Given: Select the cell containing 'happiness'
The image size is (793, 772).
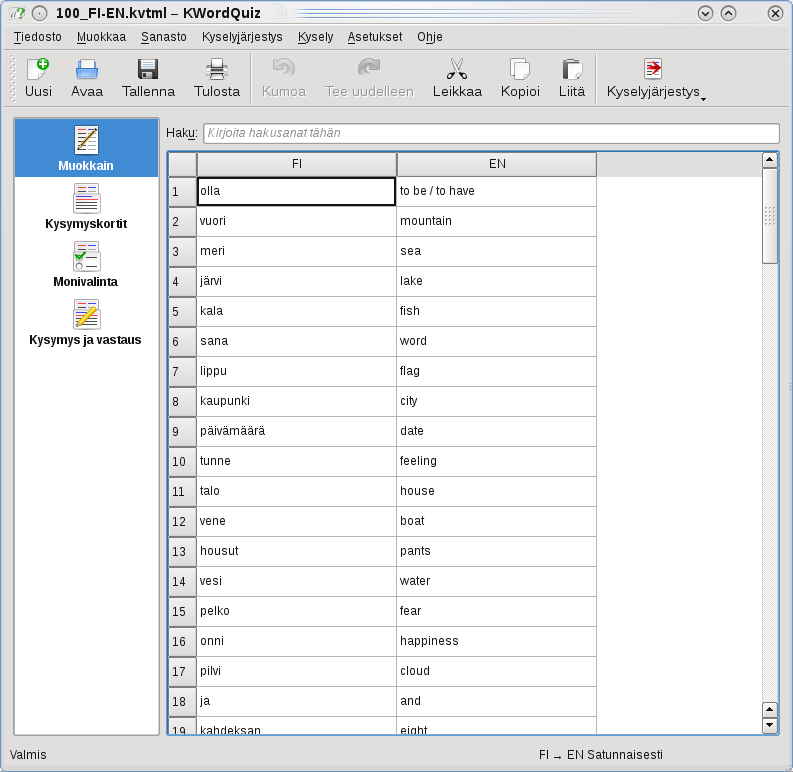Looking at the screenshot, I should click(497, 641).
